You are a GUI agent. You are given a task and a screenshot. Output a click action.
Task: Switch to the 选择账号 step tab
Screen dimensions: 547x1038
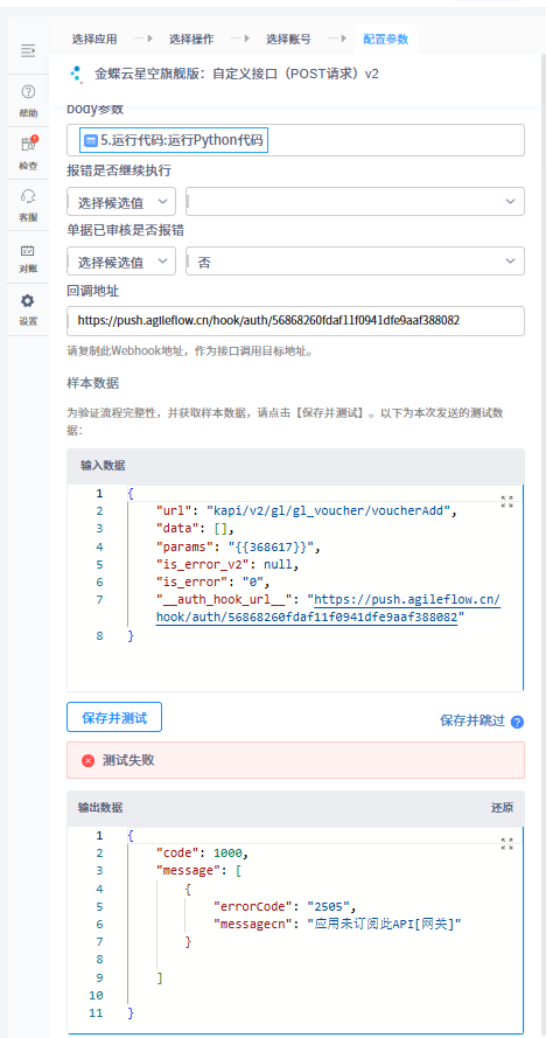(x=289, y=39)
